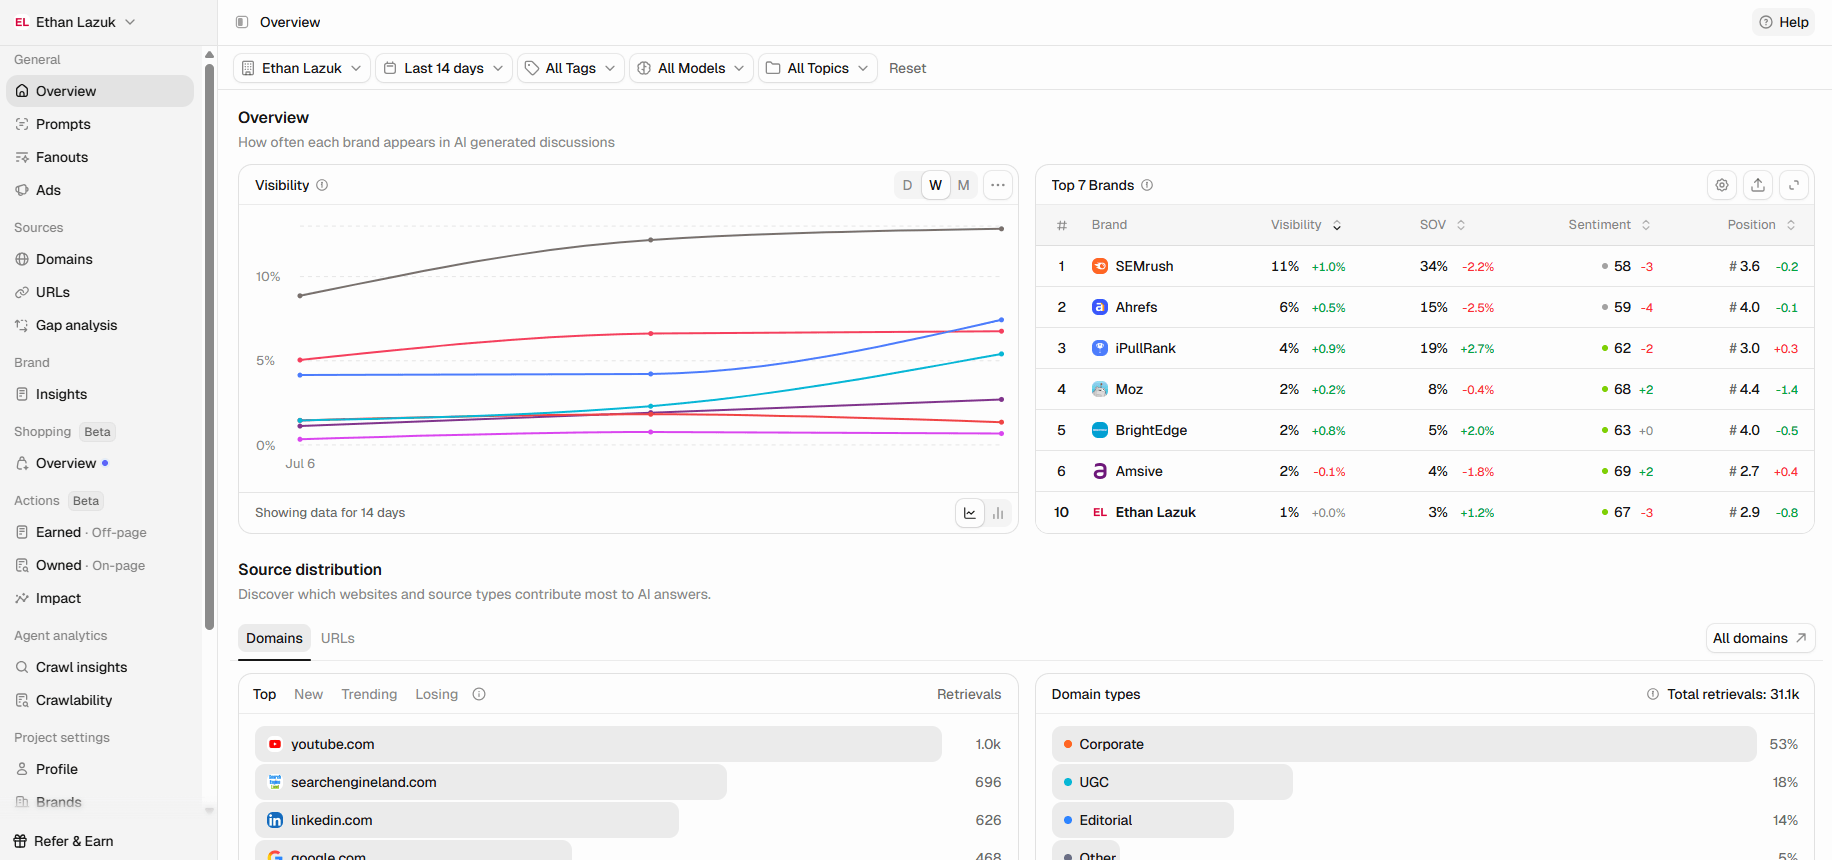Switch to Domains tab
Viewport: 1832px width, 860px height.
tap(274, 638)
